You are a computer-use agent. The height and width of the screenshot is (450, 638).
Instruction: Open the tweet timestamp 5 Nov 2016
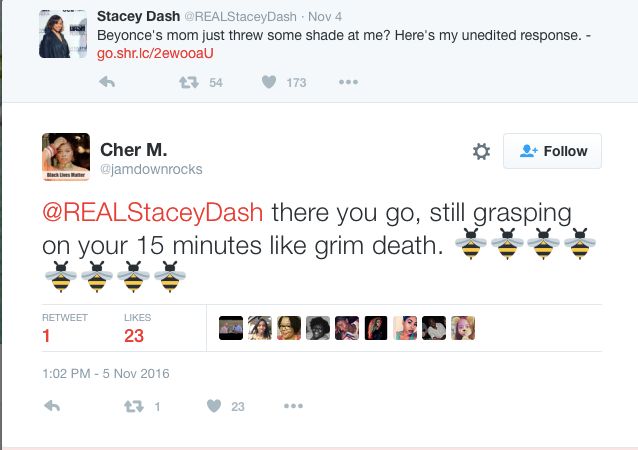[106, 374]
